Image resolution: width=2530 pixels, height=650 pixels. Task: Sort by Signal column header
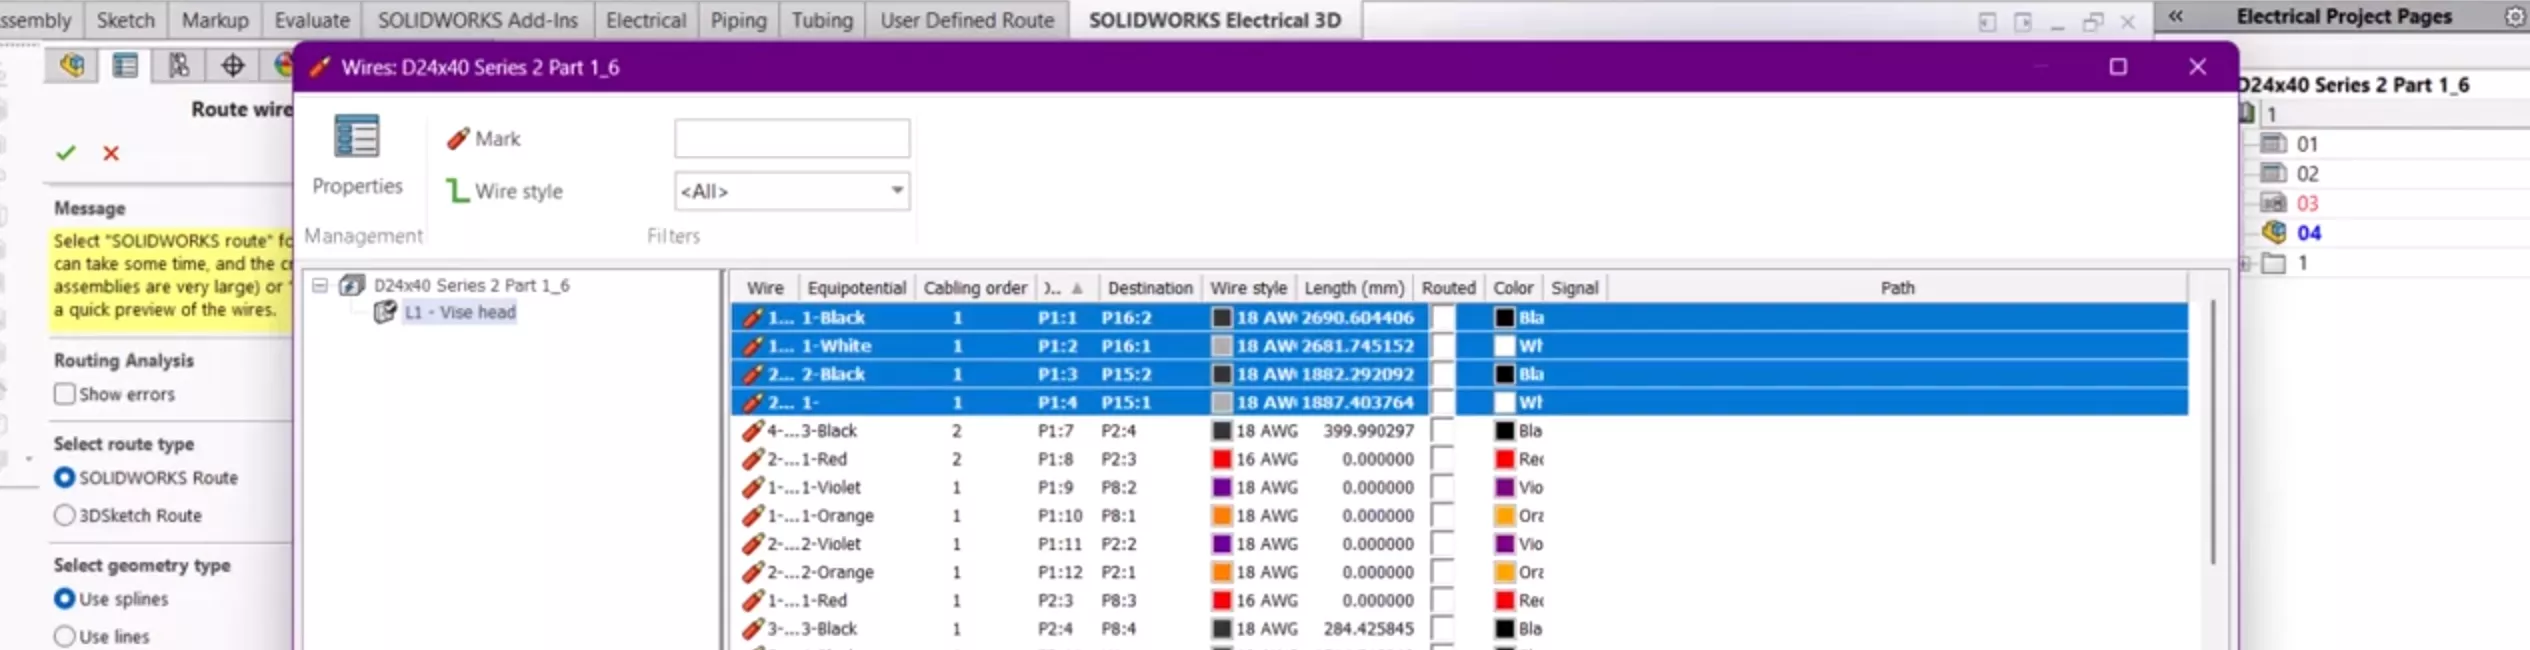point(1575,288)
